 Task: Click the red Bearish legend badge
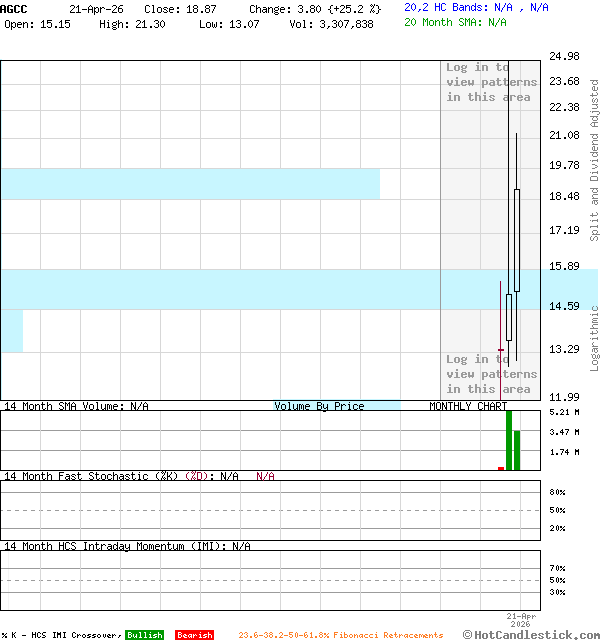[194, 635]
